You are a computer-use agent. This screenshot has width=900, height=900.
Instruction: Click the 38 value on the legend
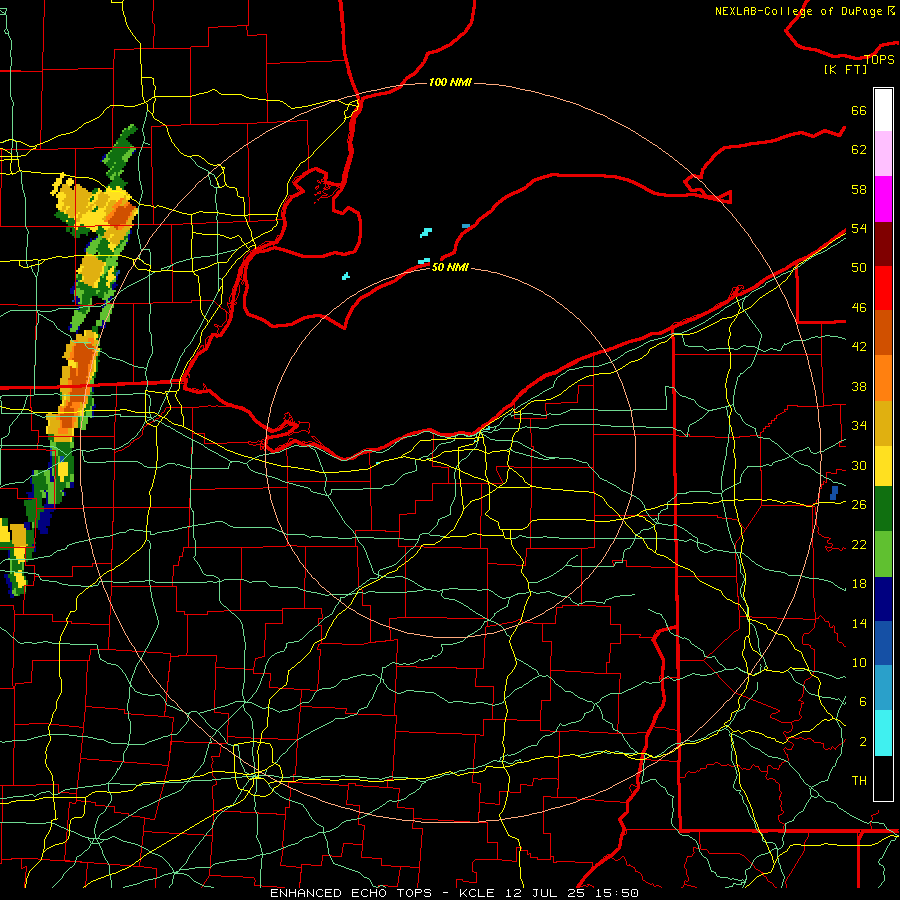click(x=859, y=386)
